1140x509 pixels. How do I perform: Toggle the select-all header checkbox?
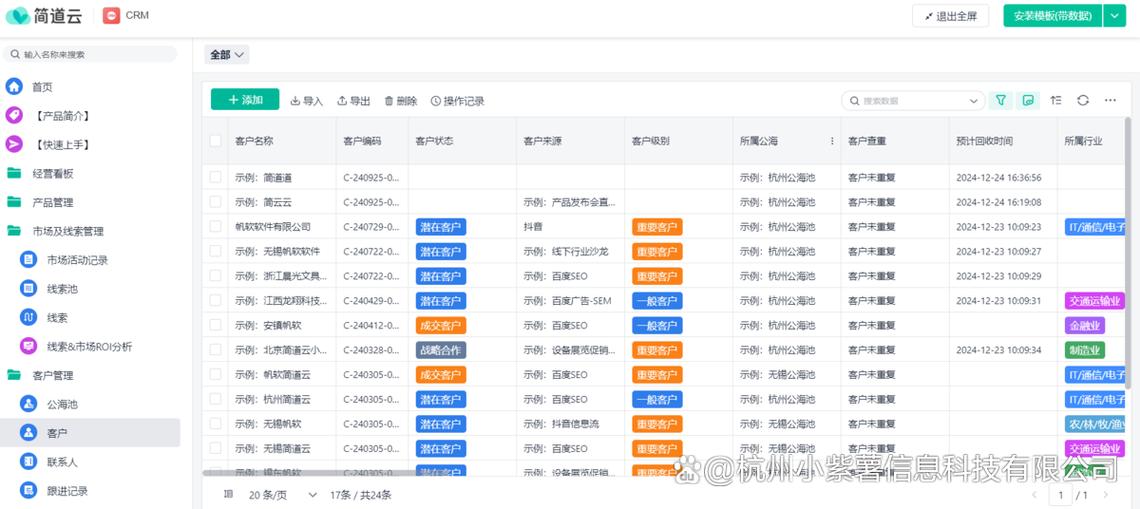pyautogui.click(x=215, y=140)
